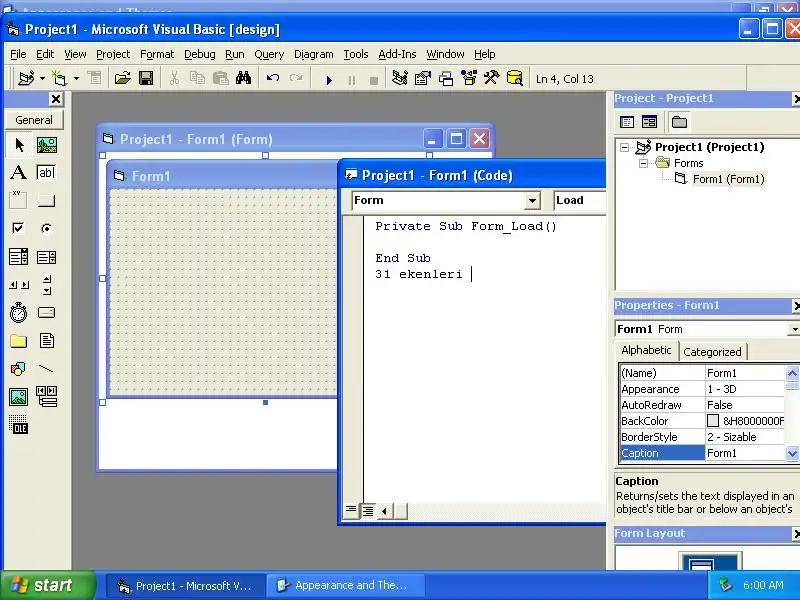800x600 pixels.
Task: Select the DirListBox folder tool
Action: [19, 341]
